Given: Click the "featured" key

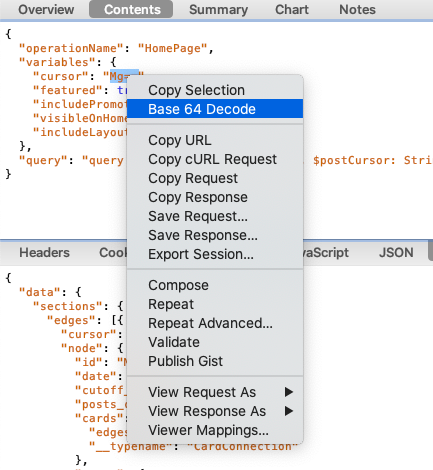Looking at the screenshot, I should (x=68, y=90).
